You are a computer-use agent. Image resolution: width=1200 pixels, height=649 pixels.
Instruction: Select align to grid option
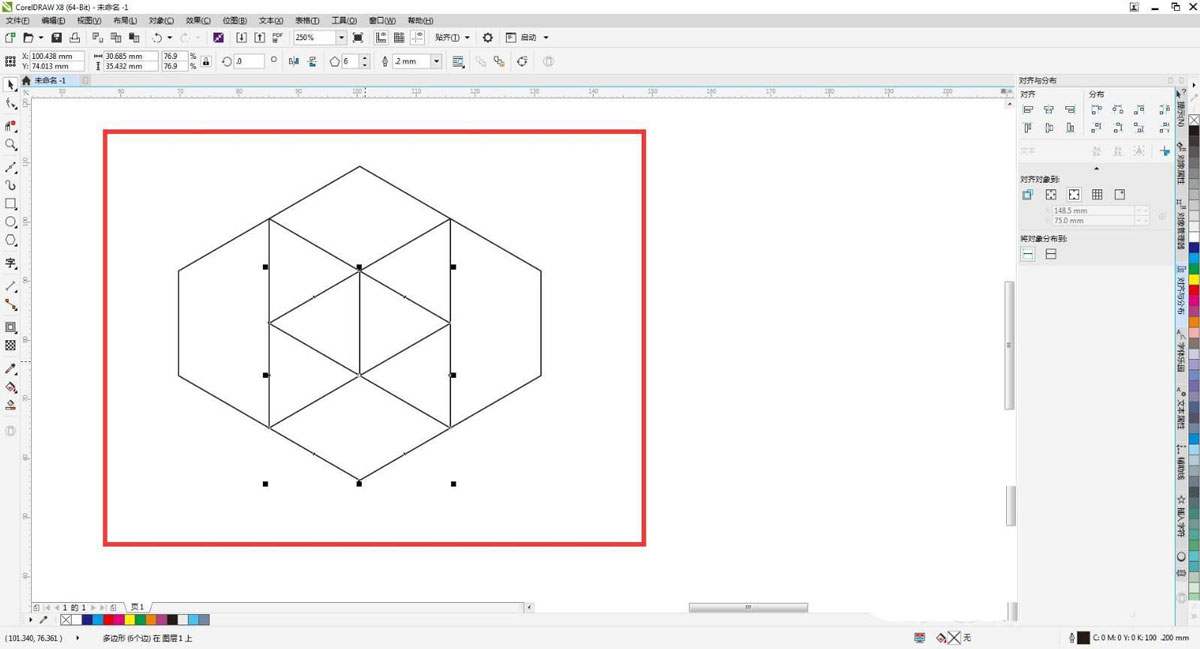[1097, 195]
